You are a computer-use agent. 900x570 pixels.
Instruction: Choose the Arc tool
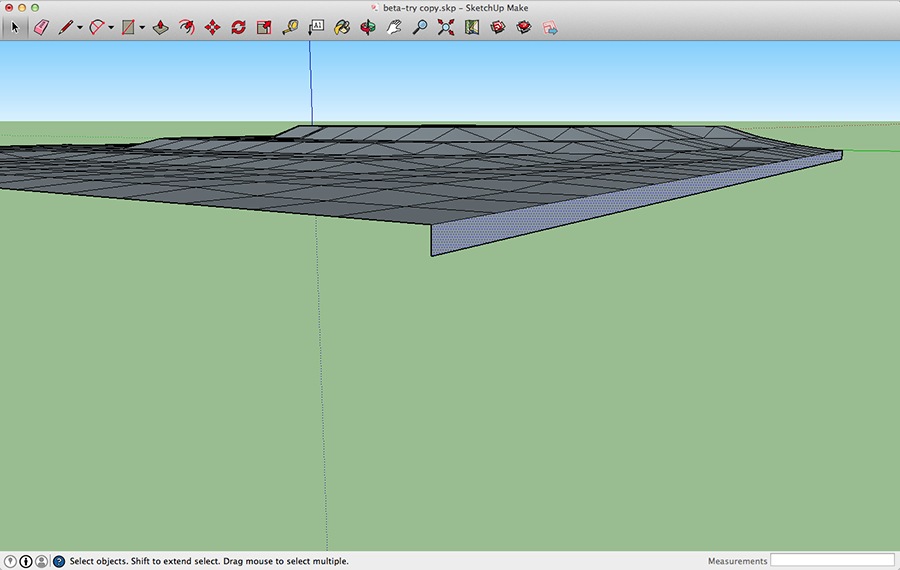pyautogui.click(x=96, y=27)
